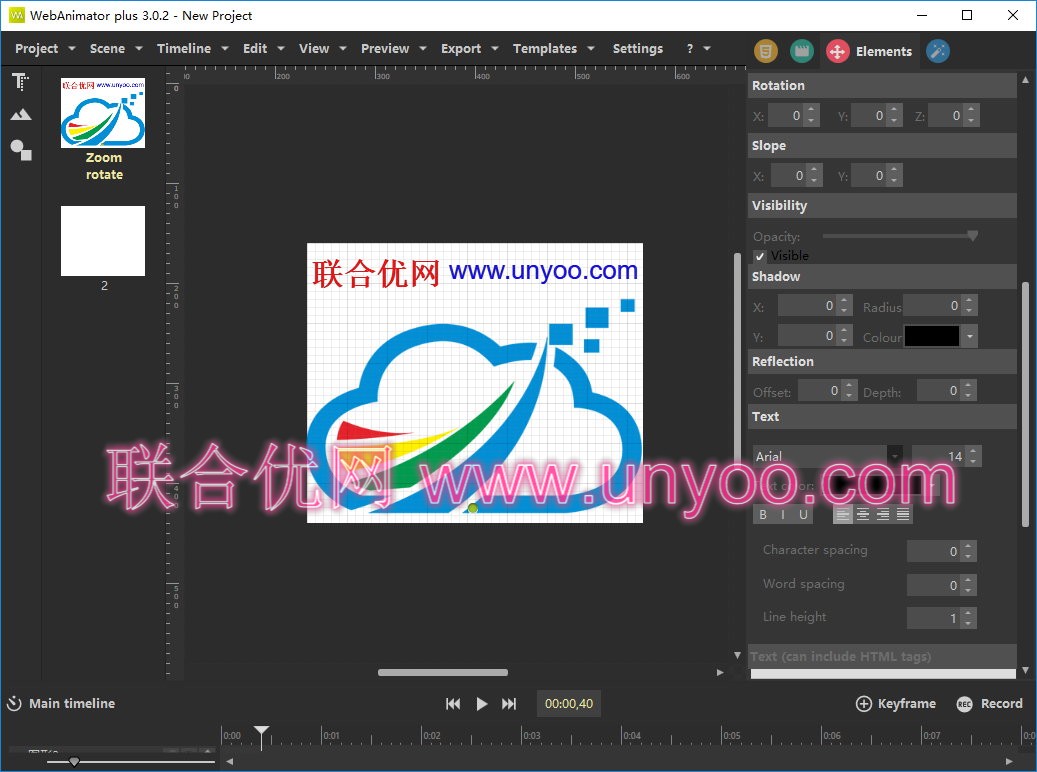This screenshot has width=1037, height=772.
Task: Select scene 2 thumbnail
Action: (x=103, y=241)
